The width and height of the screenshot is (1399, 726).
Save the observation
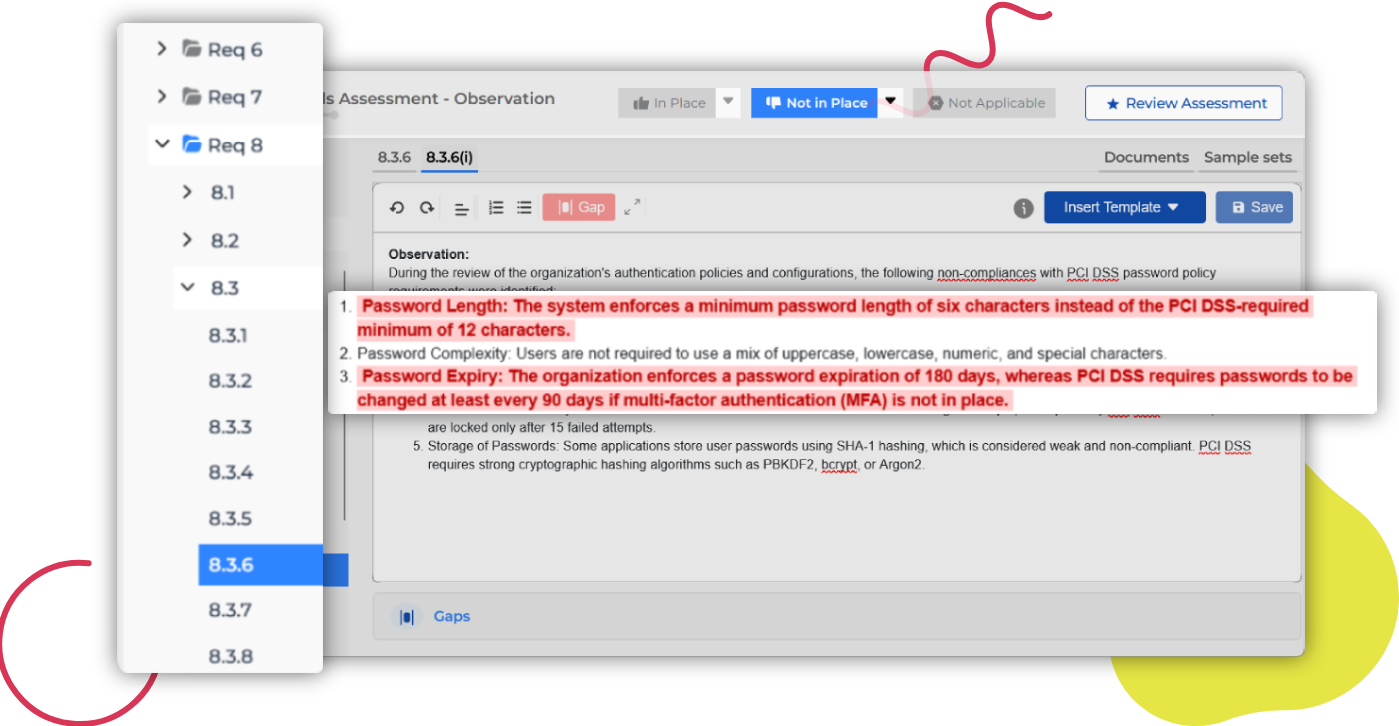1255,207
